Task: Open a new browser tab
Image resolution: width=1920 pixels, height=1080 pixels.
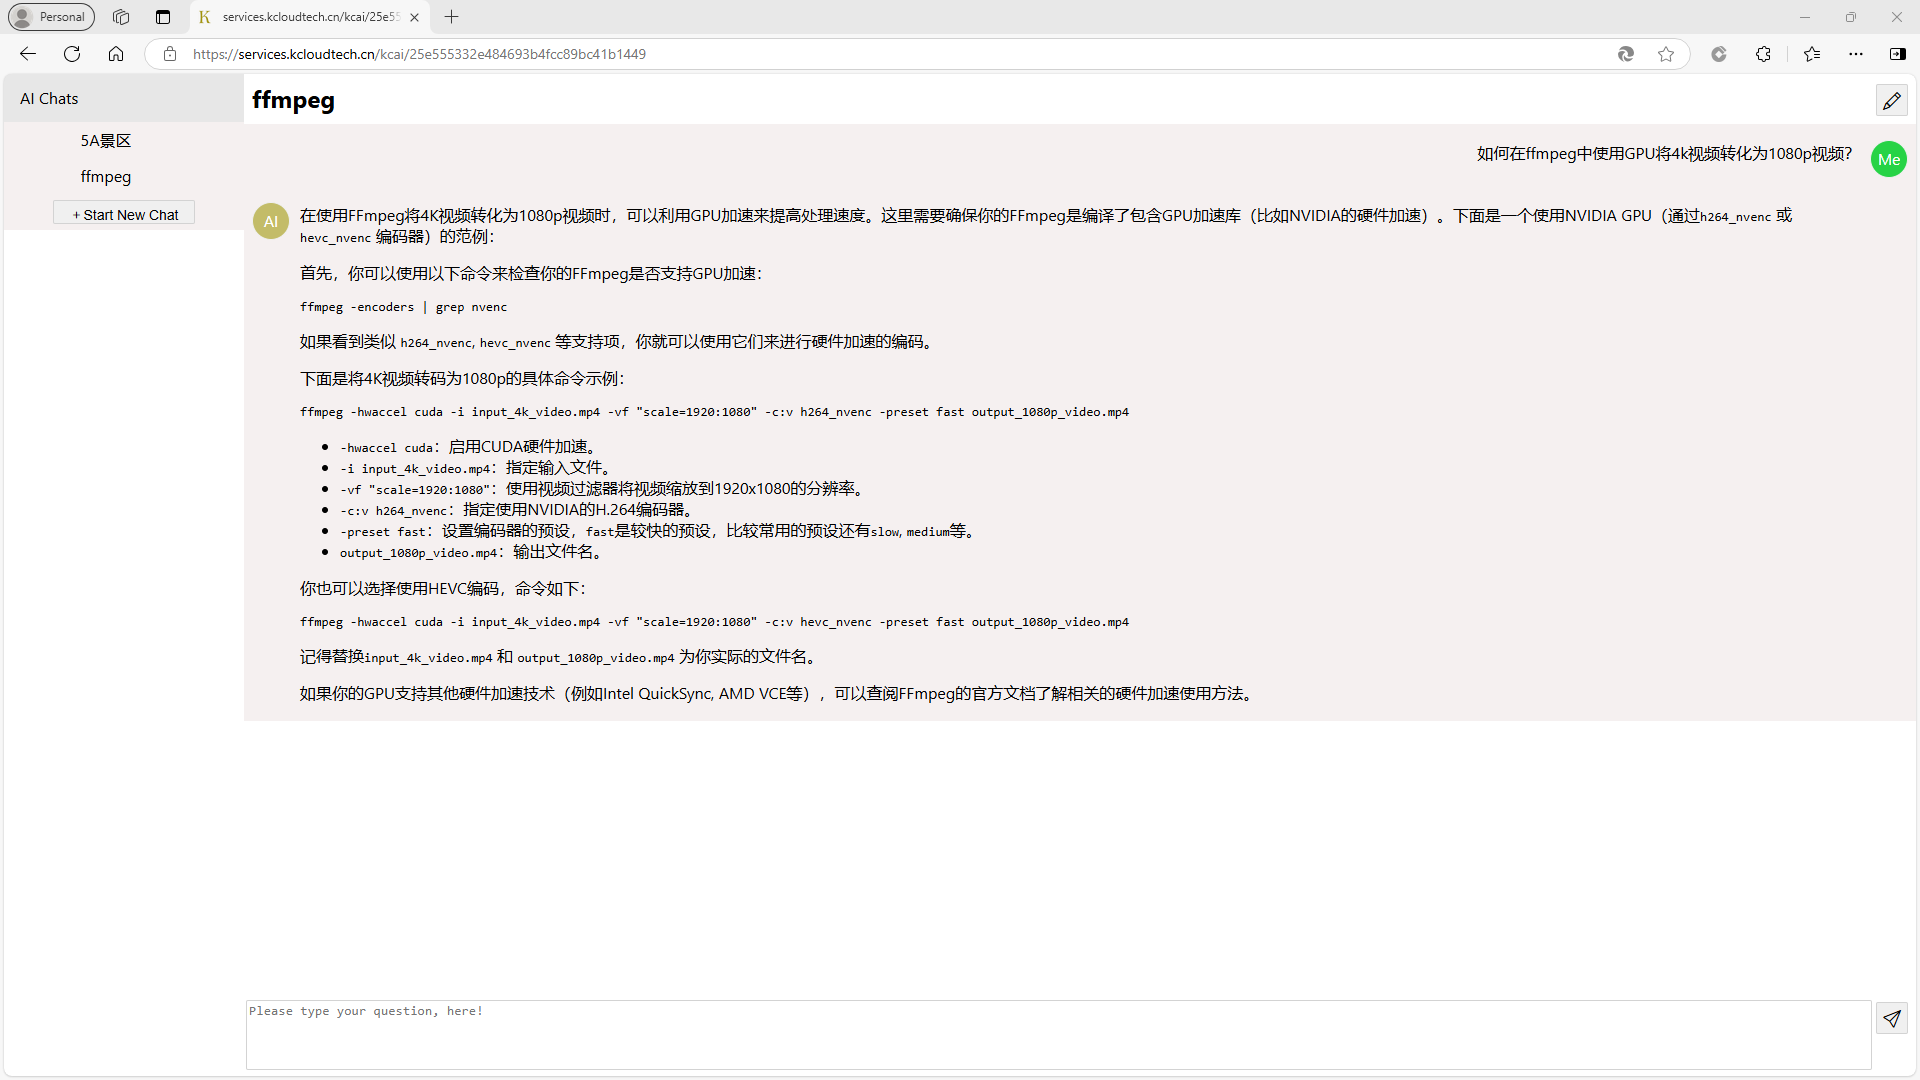Action: (452, 17)
